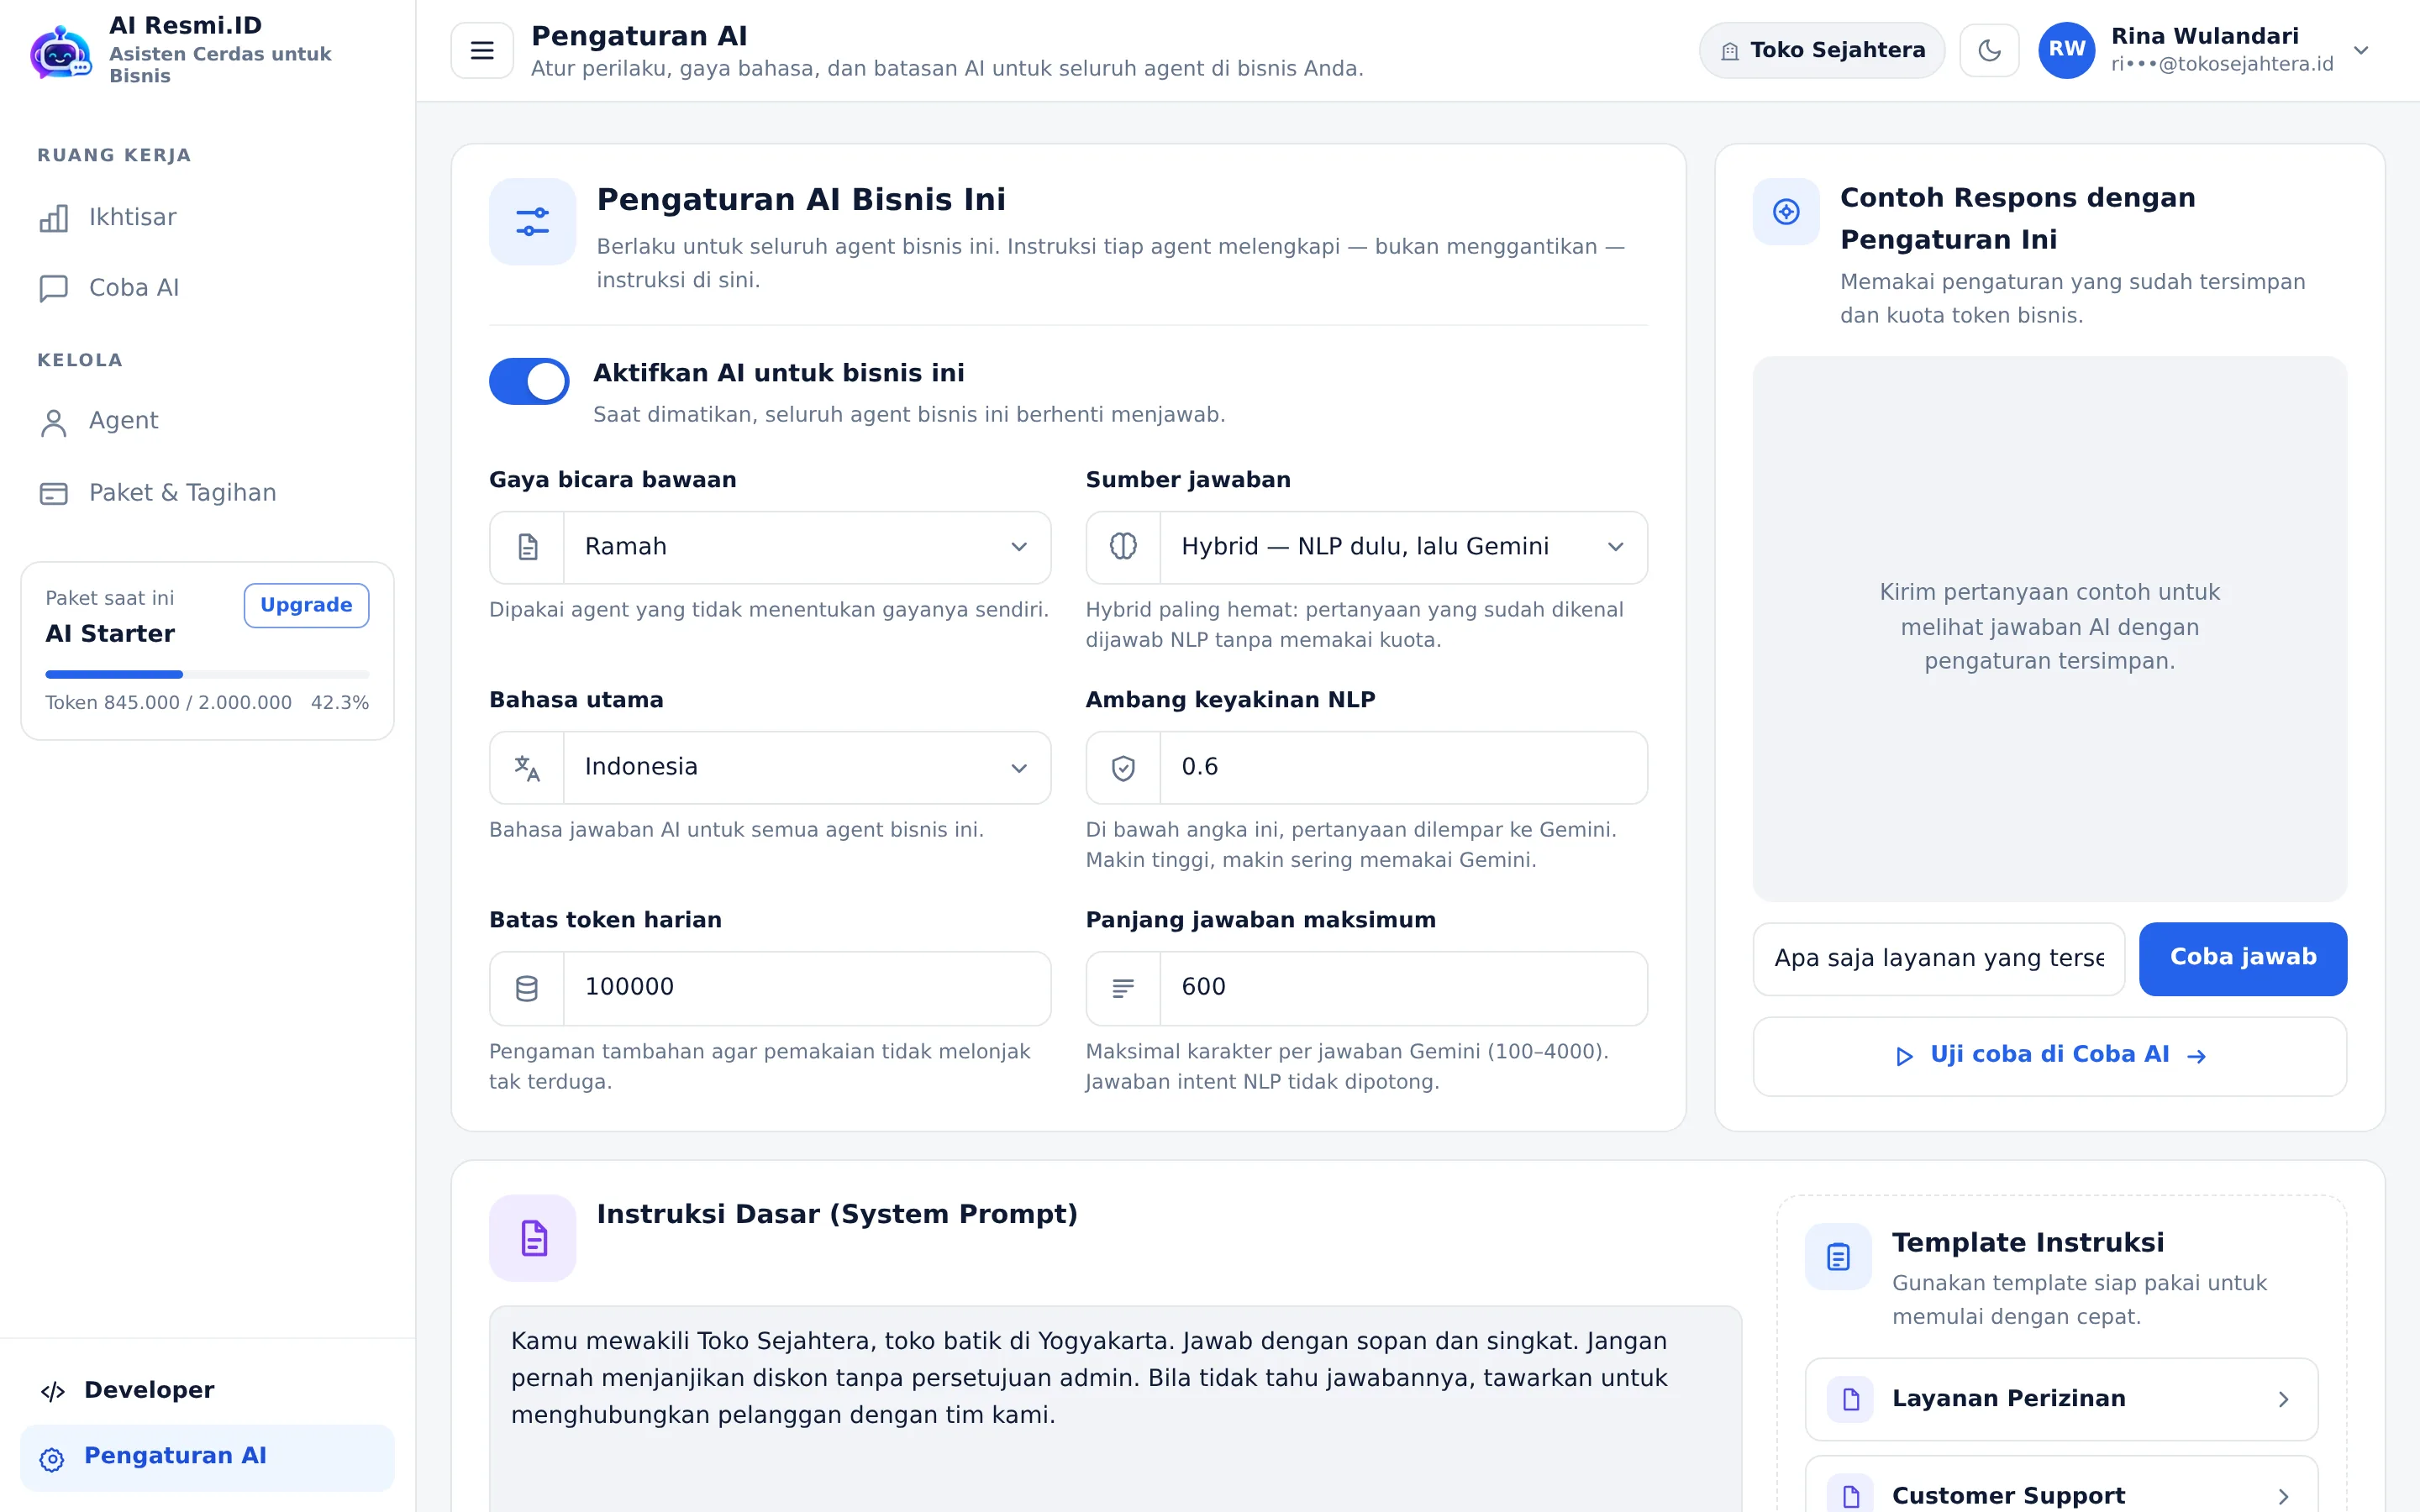Click the AI Resmi.ID robot logo

pyautogui.click(x=60, y=51)
